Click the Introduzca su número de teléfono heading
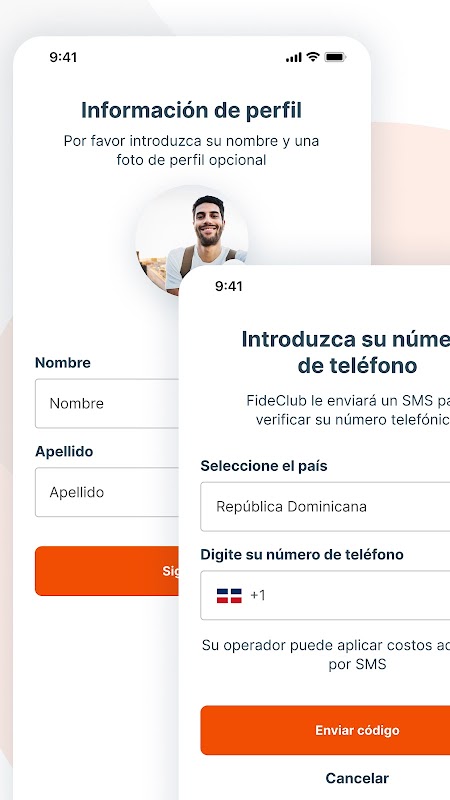 [x=346, y=352]
